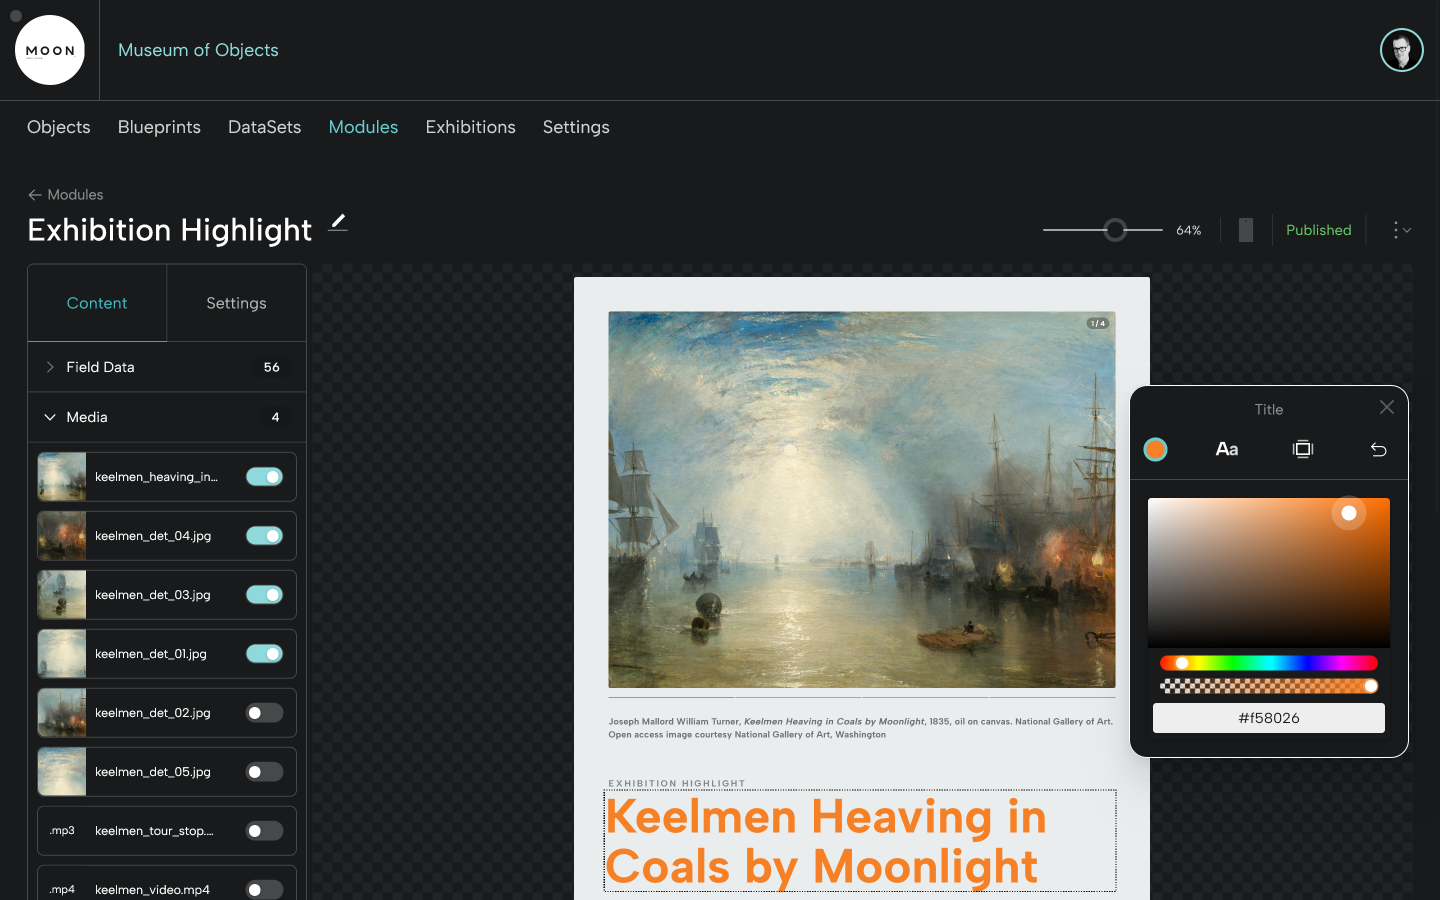The width and height of the screenshot is (1440, 900).
Task: Click the Museum of Objects link
Action: (x=198, y=50)
